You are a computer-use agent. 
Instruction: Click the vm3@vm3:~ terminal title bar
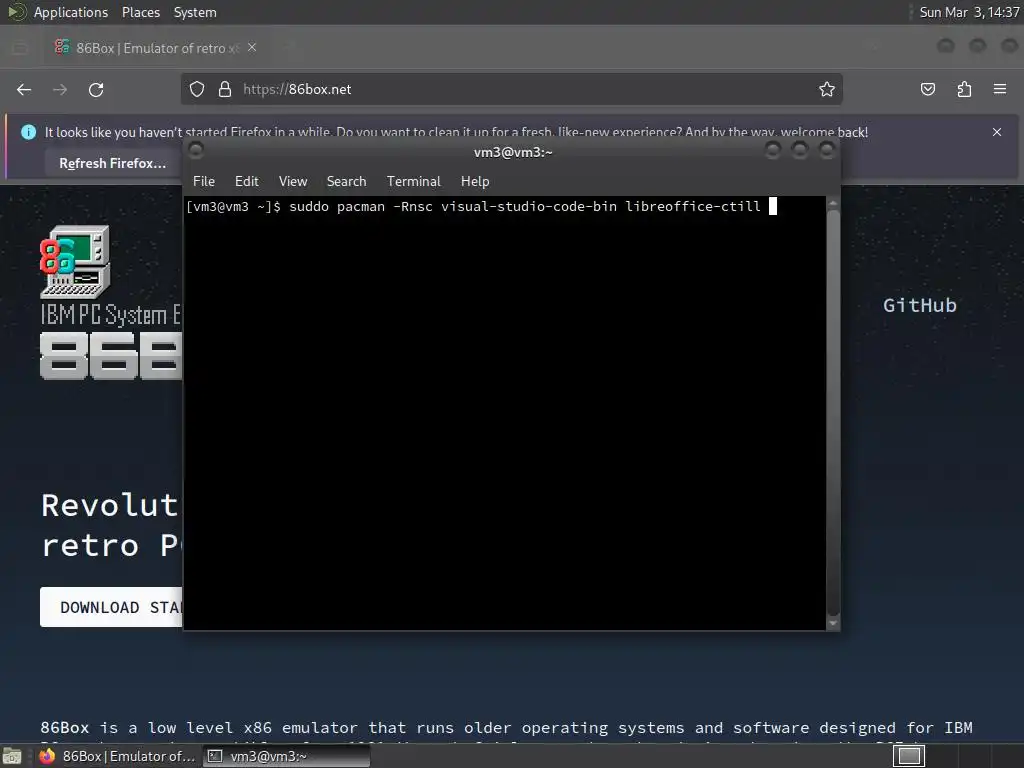coord(513,152)
